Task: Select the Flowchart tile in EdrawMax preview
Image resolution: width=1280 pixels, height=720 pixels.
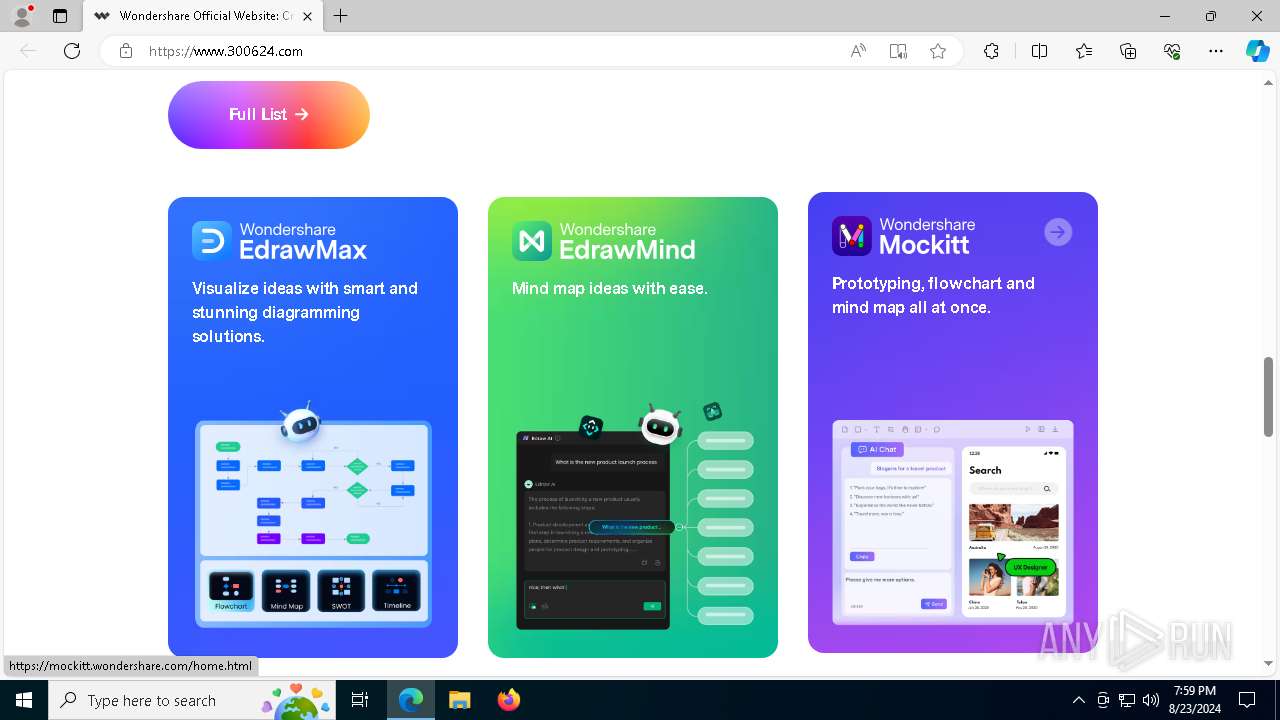Action: tap(231, 591)
